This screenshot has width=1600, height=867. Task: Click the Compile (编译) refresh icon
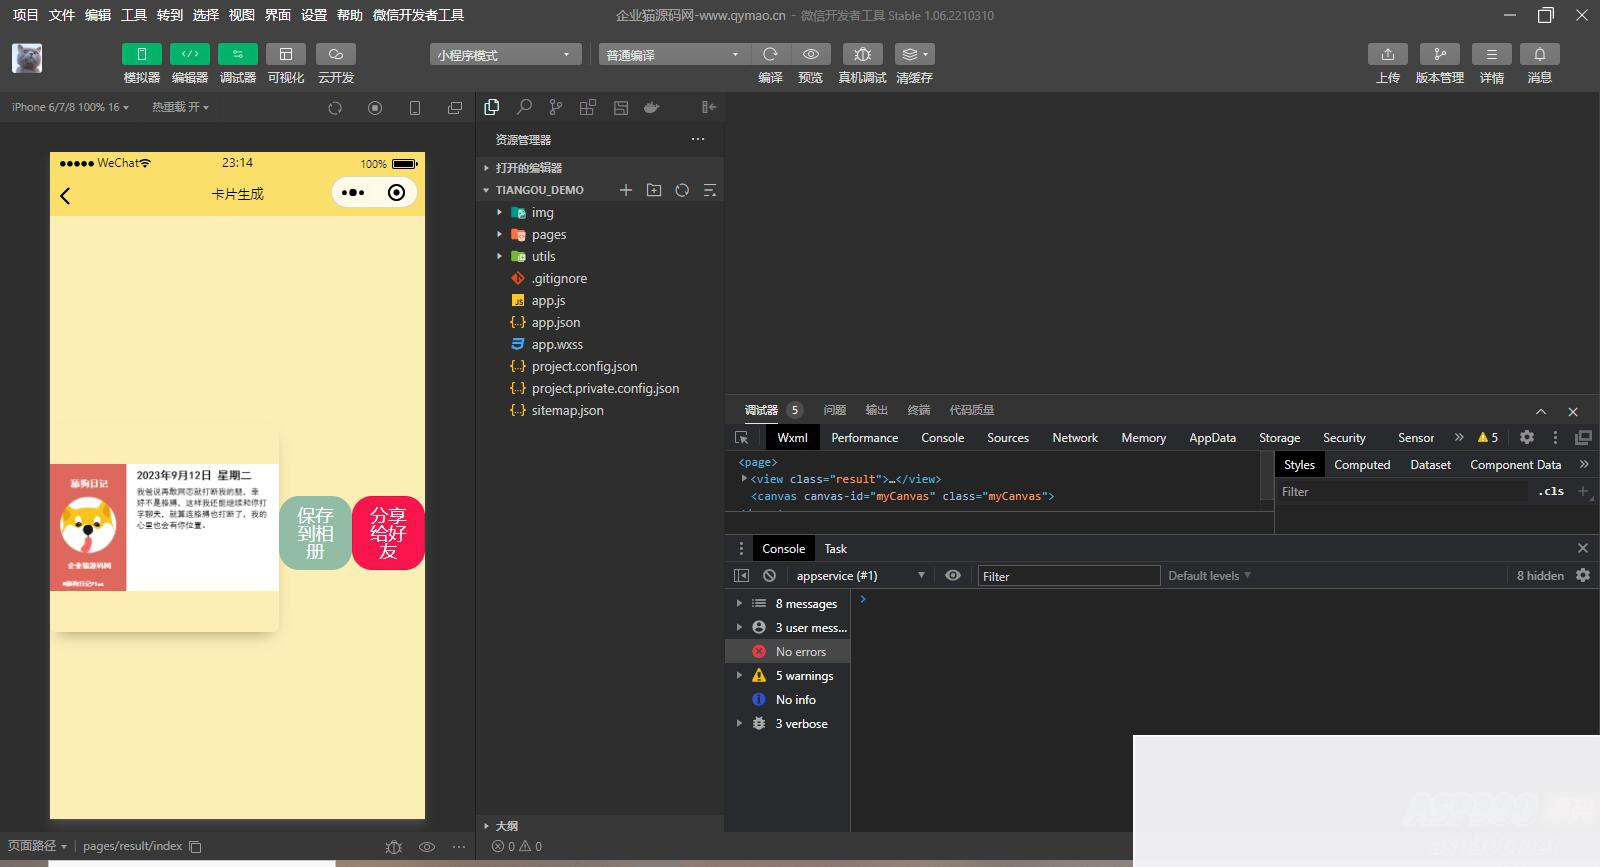770,54
